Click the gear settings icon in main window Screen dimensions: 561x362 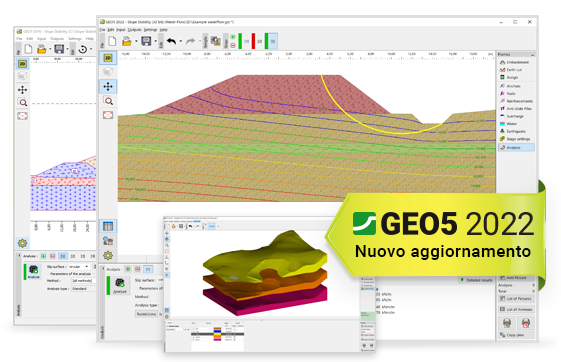tap(108, 255)
